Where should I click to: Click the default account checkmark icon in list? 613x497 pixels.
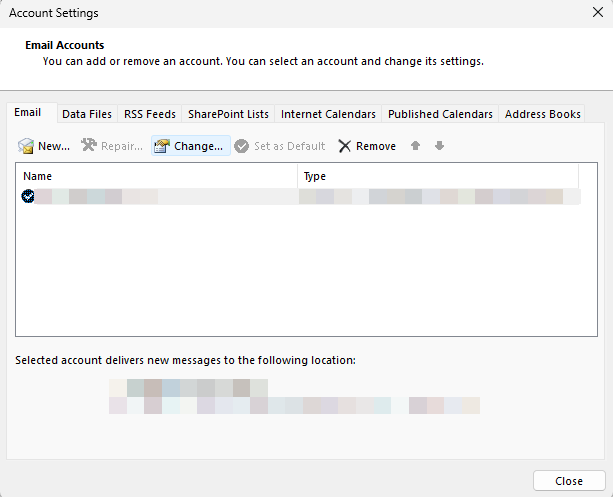[x=28, y=196]
